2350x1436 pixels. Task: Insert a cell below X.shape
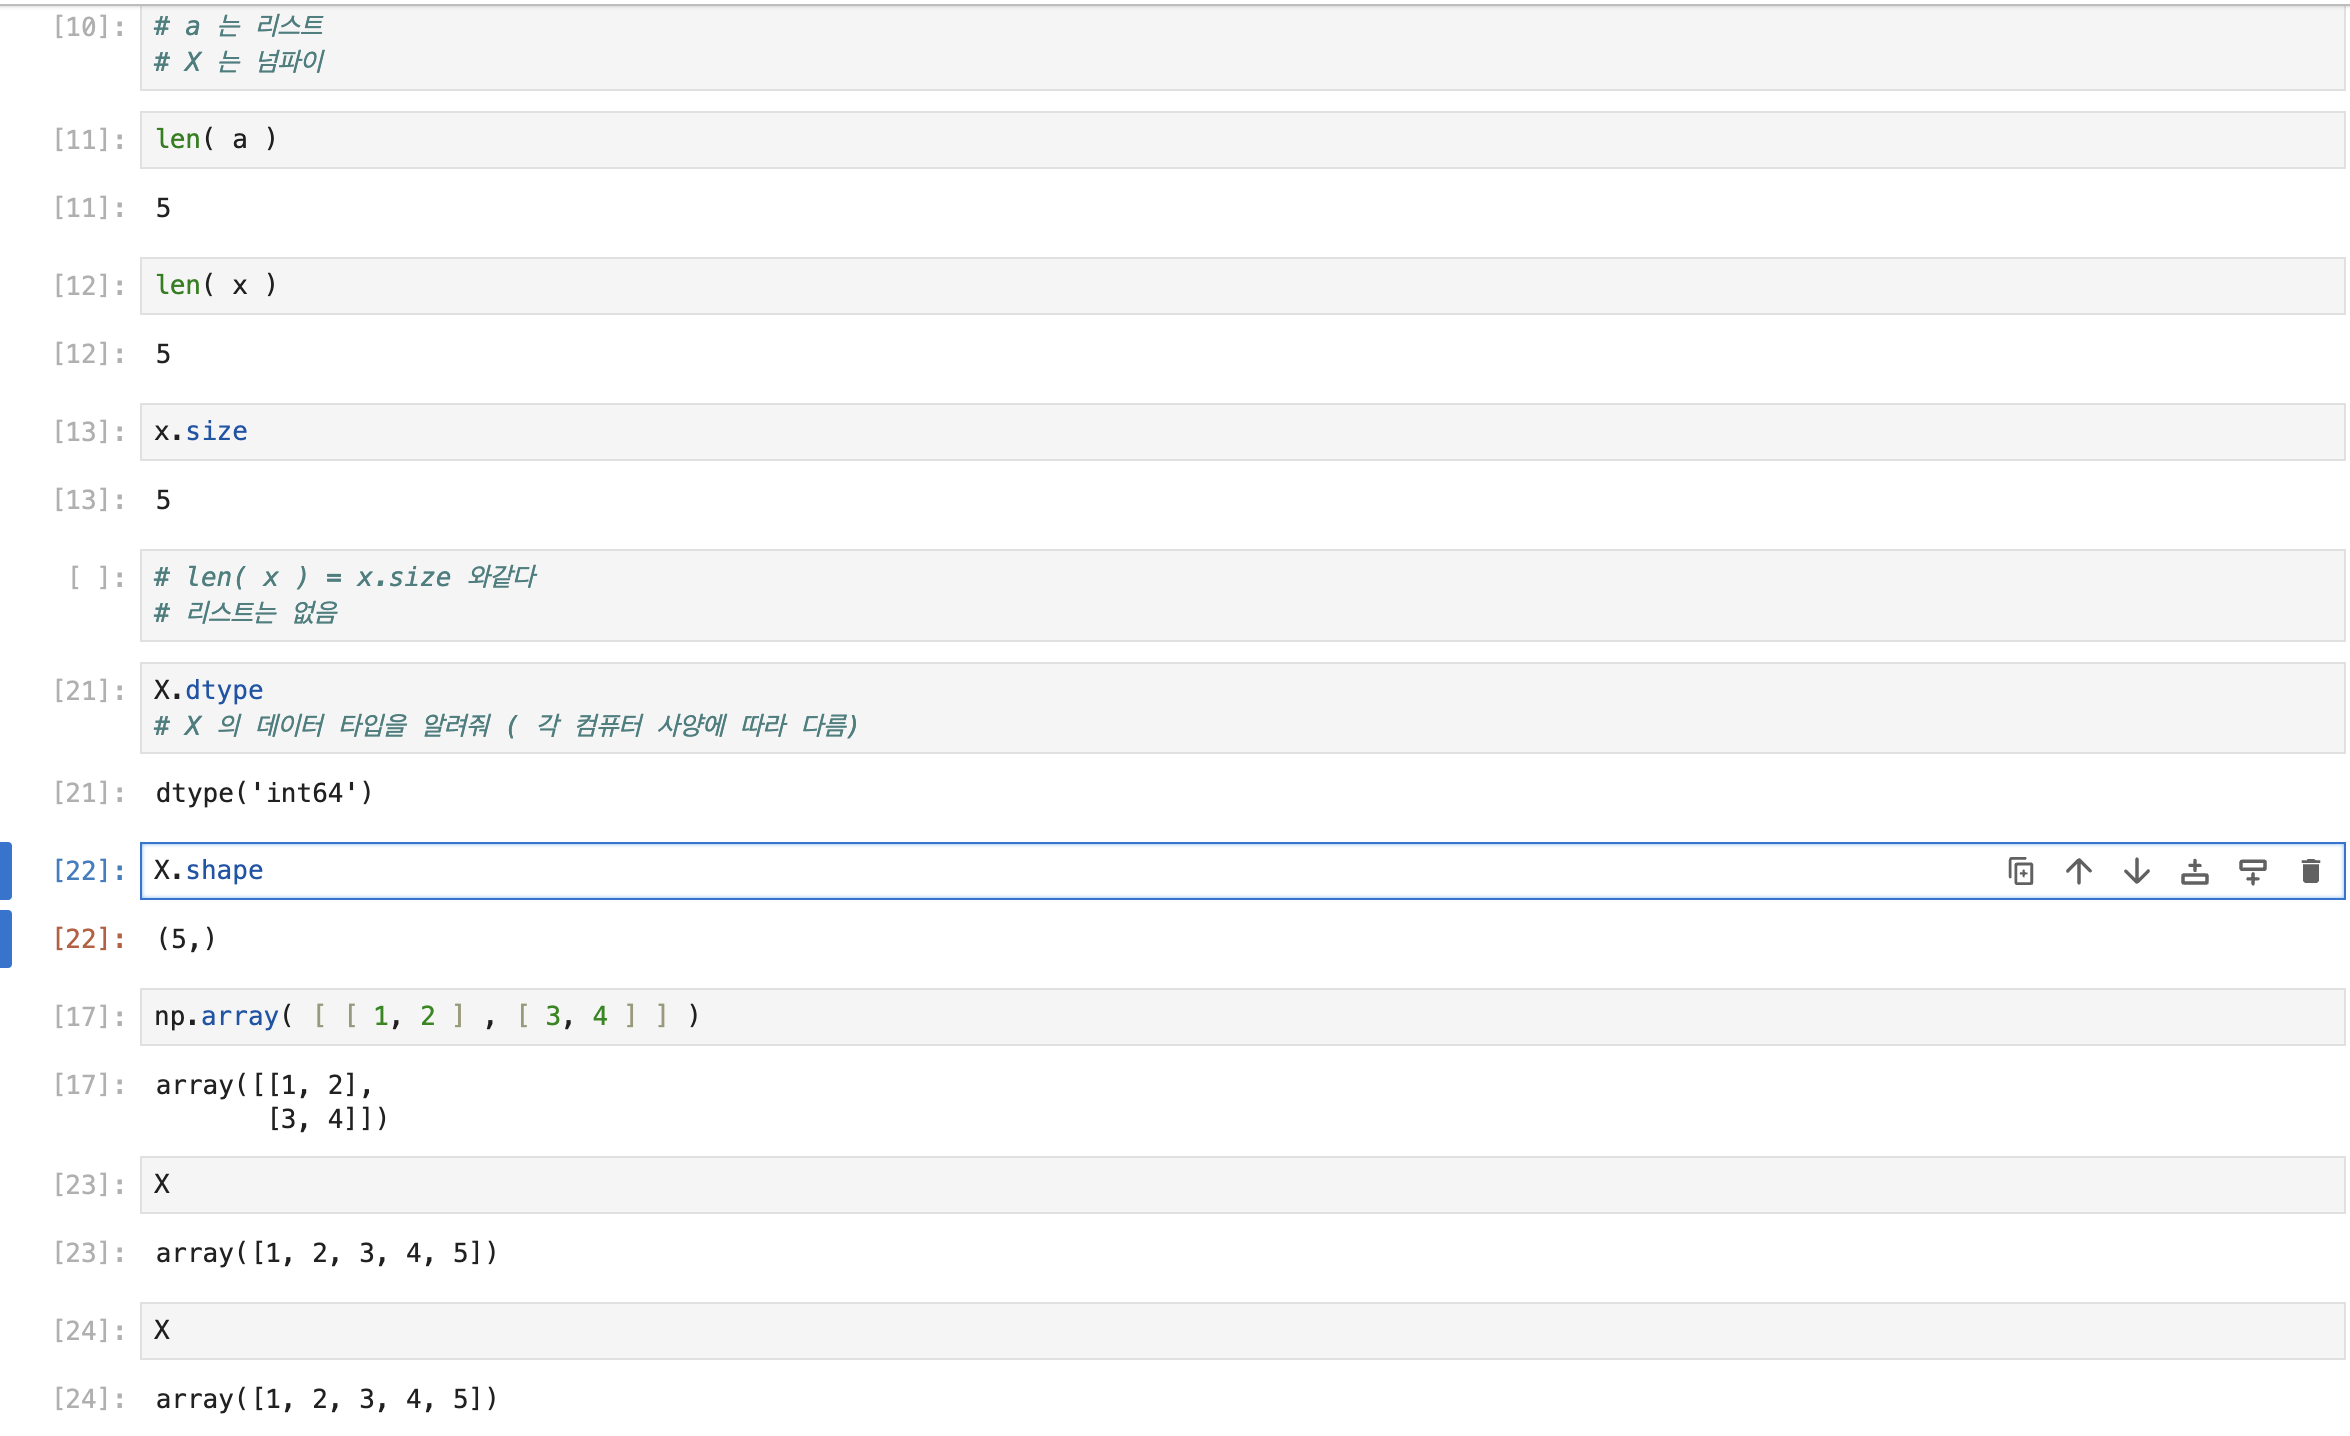pyautogui.click(x=2252, y=871)
